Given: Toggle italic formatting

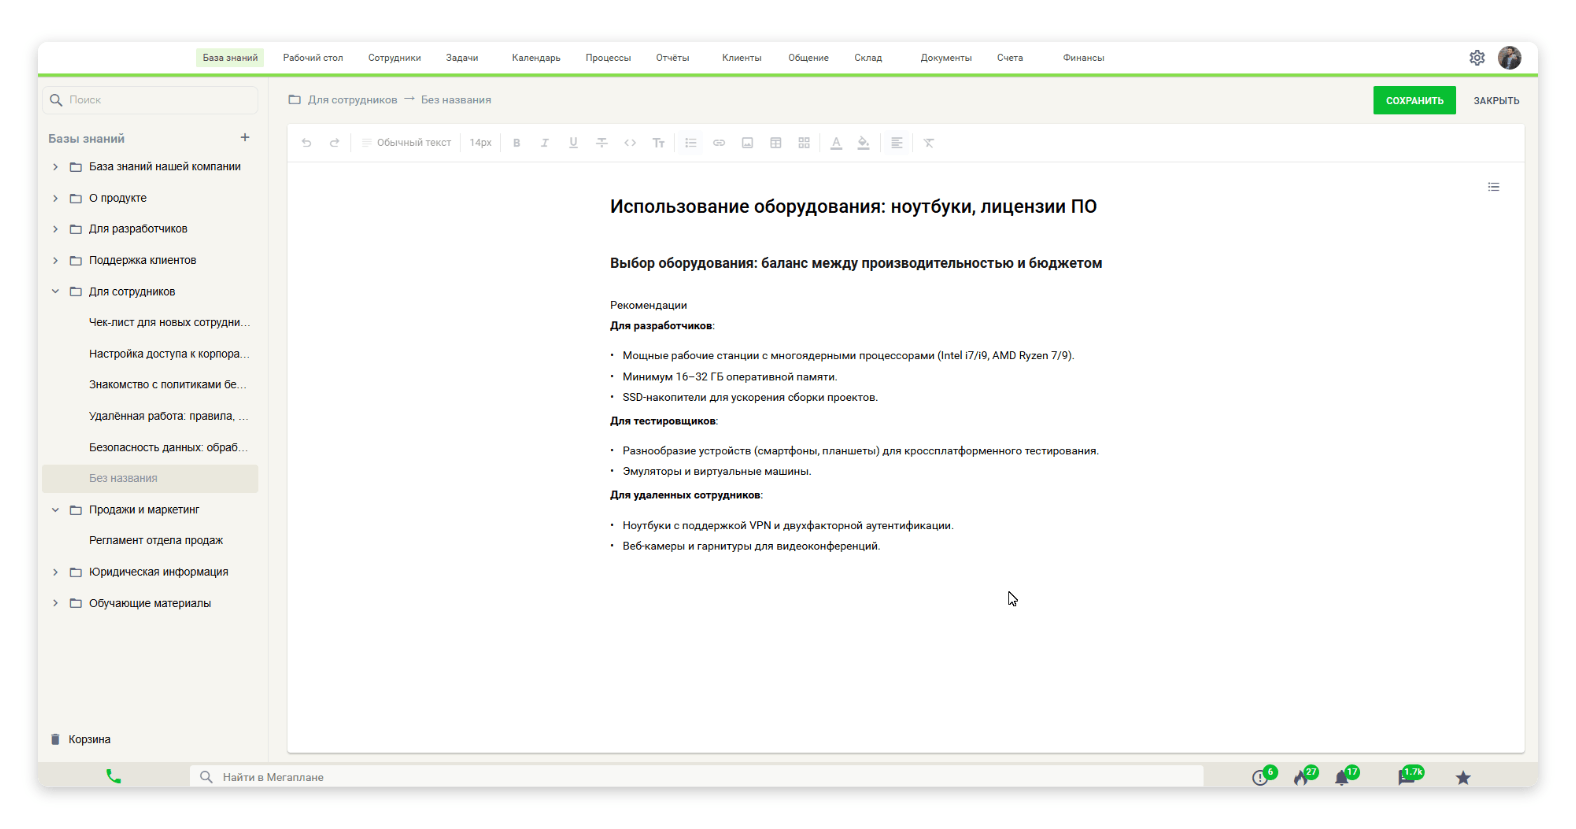Looking at the screenshot, I should [x=545, y=143].
